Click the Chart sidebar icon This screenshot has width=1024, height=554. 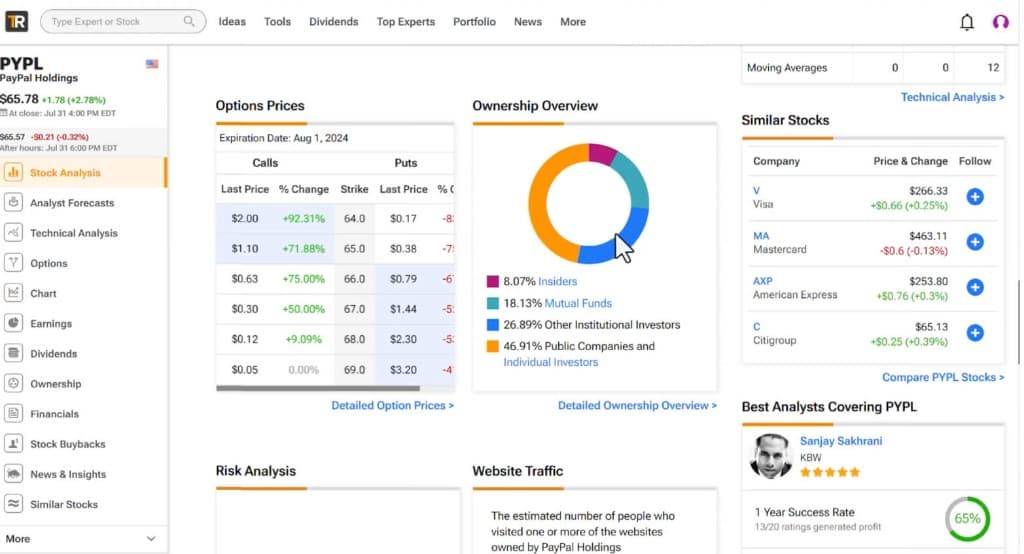coord(13,293)
